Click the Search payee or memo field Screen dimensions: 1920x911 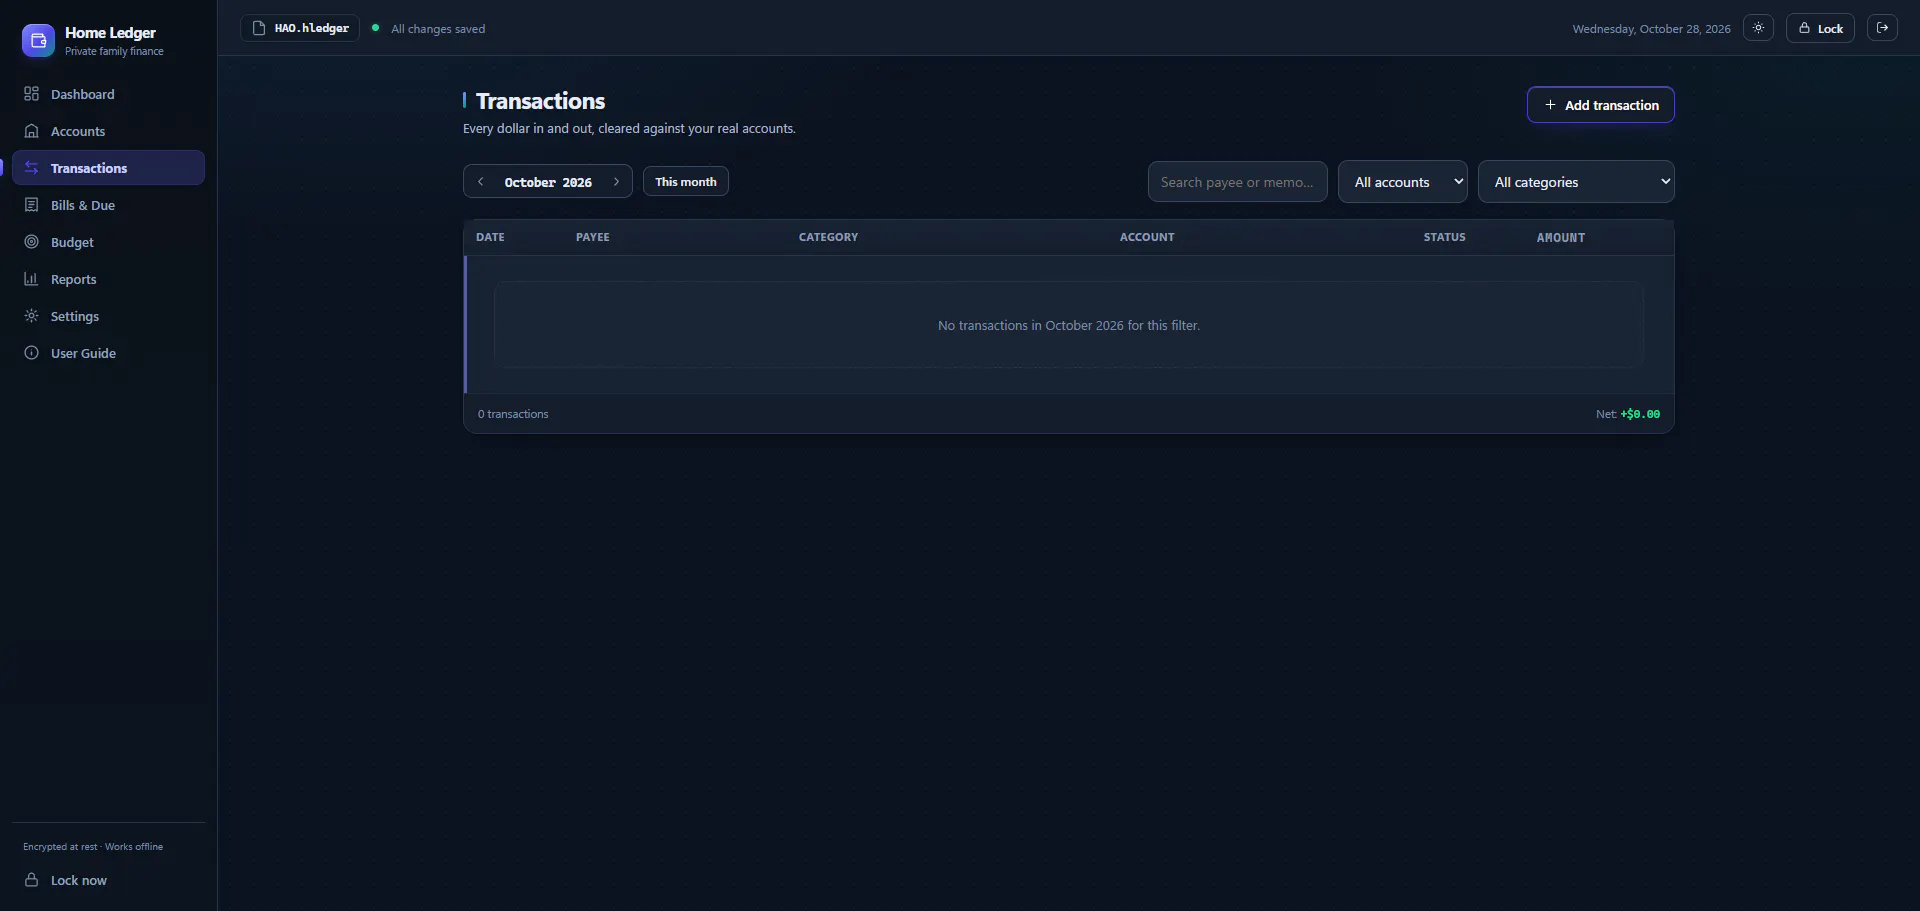click(1238, 182)
